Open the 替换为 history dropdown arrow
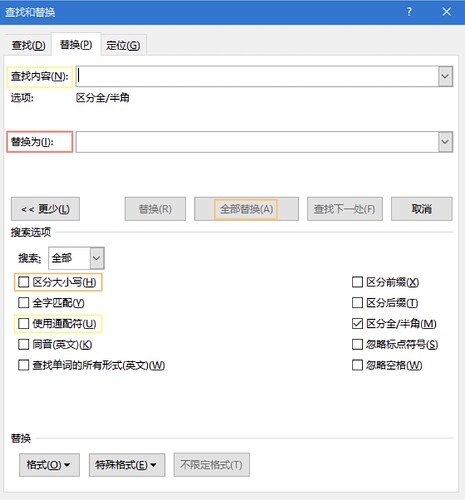Screen dimensions: 465x500 [445, 142]
